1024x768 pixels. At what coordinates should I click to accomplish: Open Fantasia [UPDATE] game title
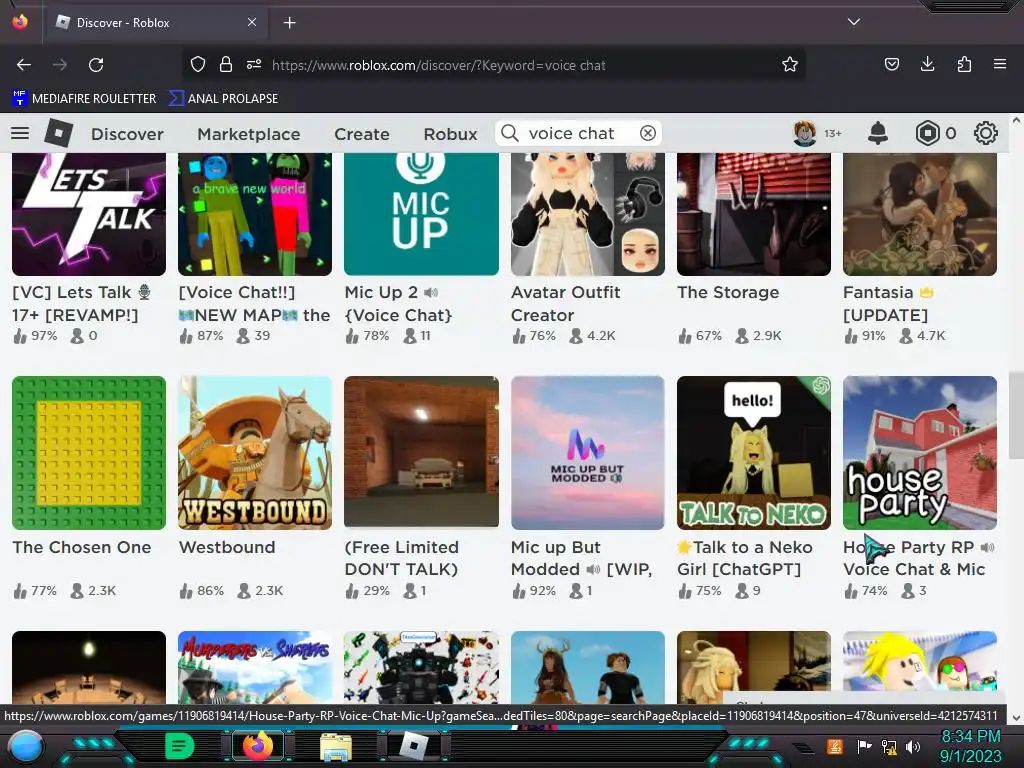[x=888, y=304]
